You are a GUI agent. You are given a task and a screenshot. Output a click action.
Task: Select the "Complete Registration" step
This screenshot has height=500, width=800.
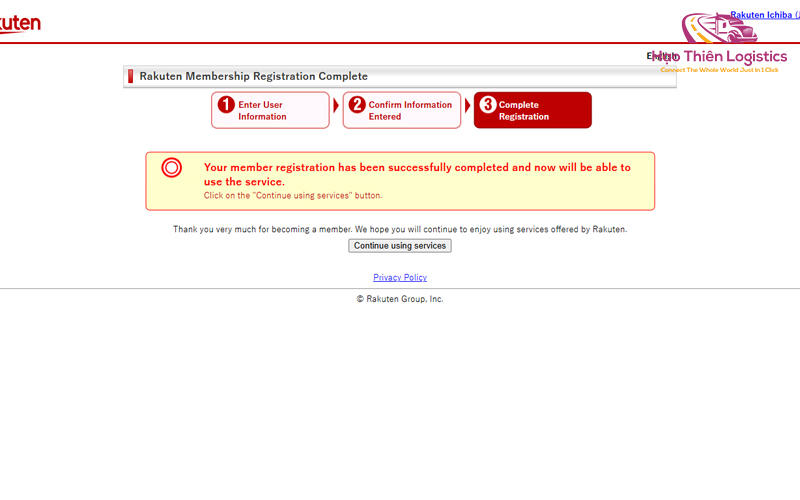[x=533, y=110]
